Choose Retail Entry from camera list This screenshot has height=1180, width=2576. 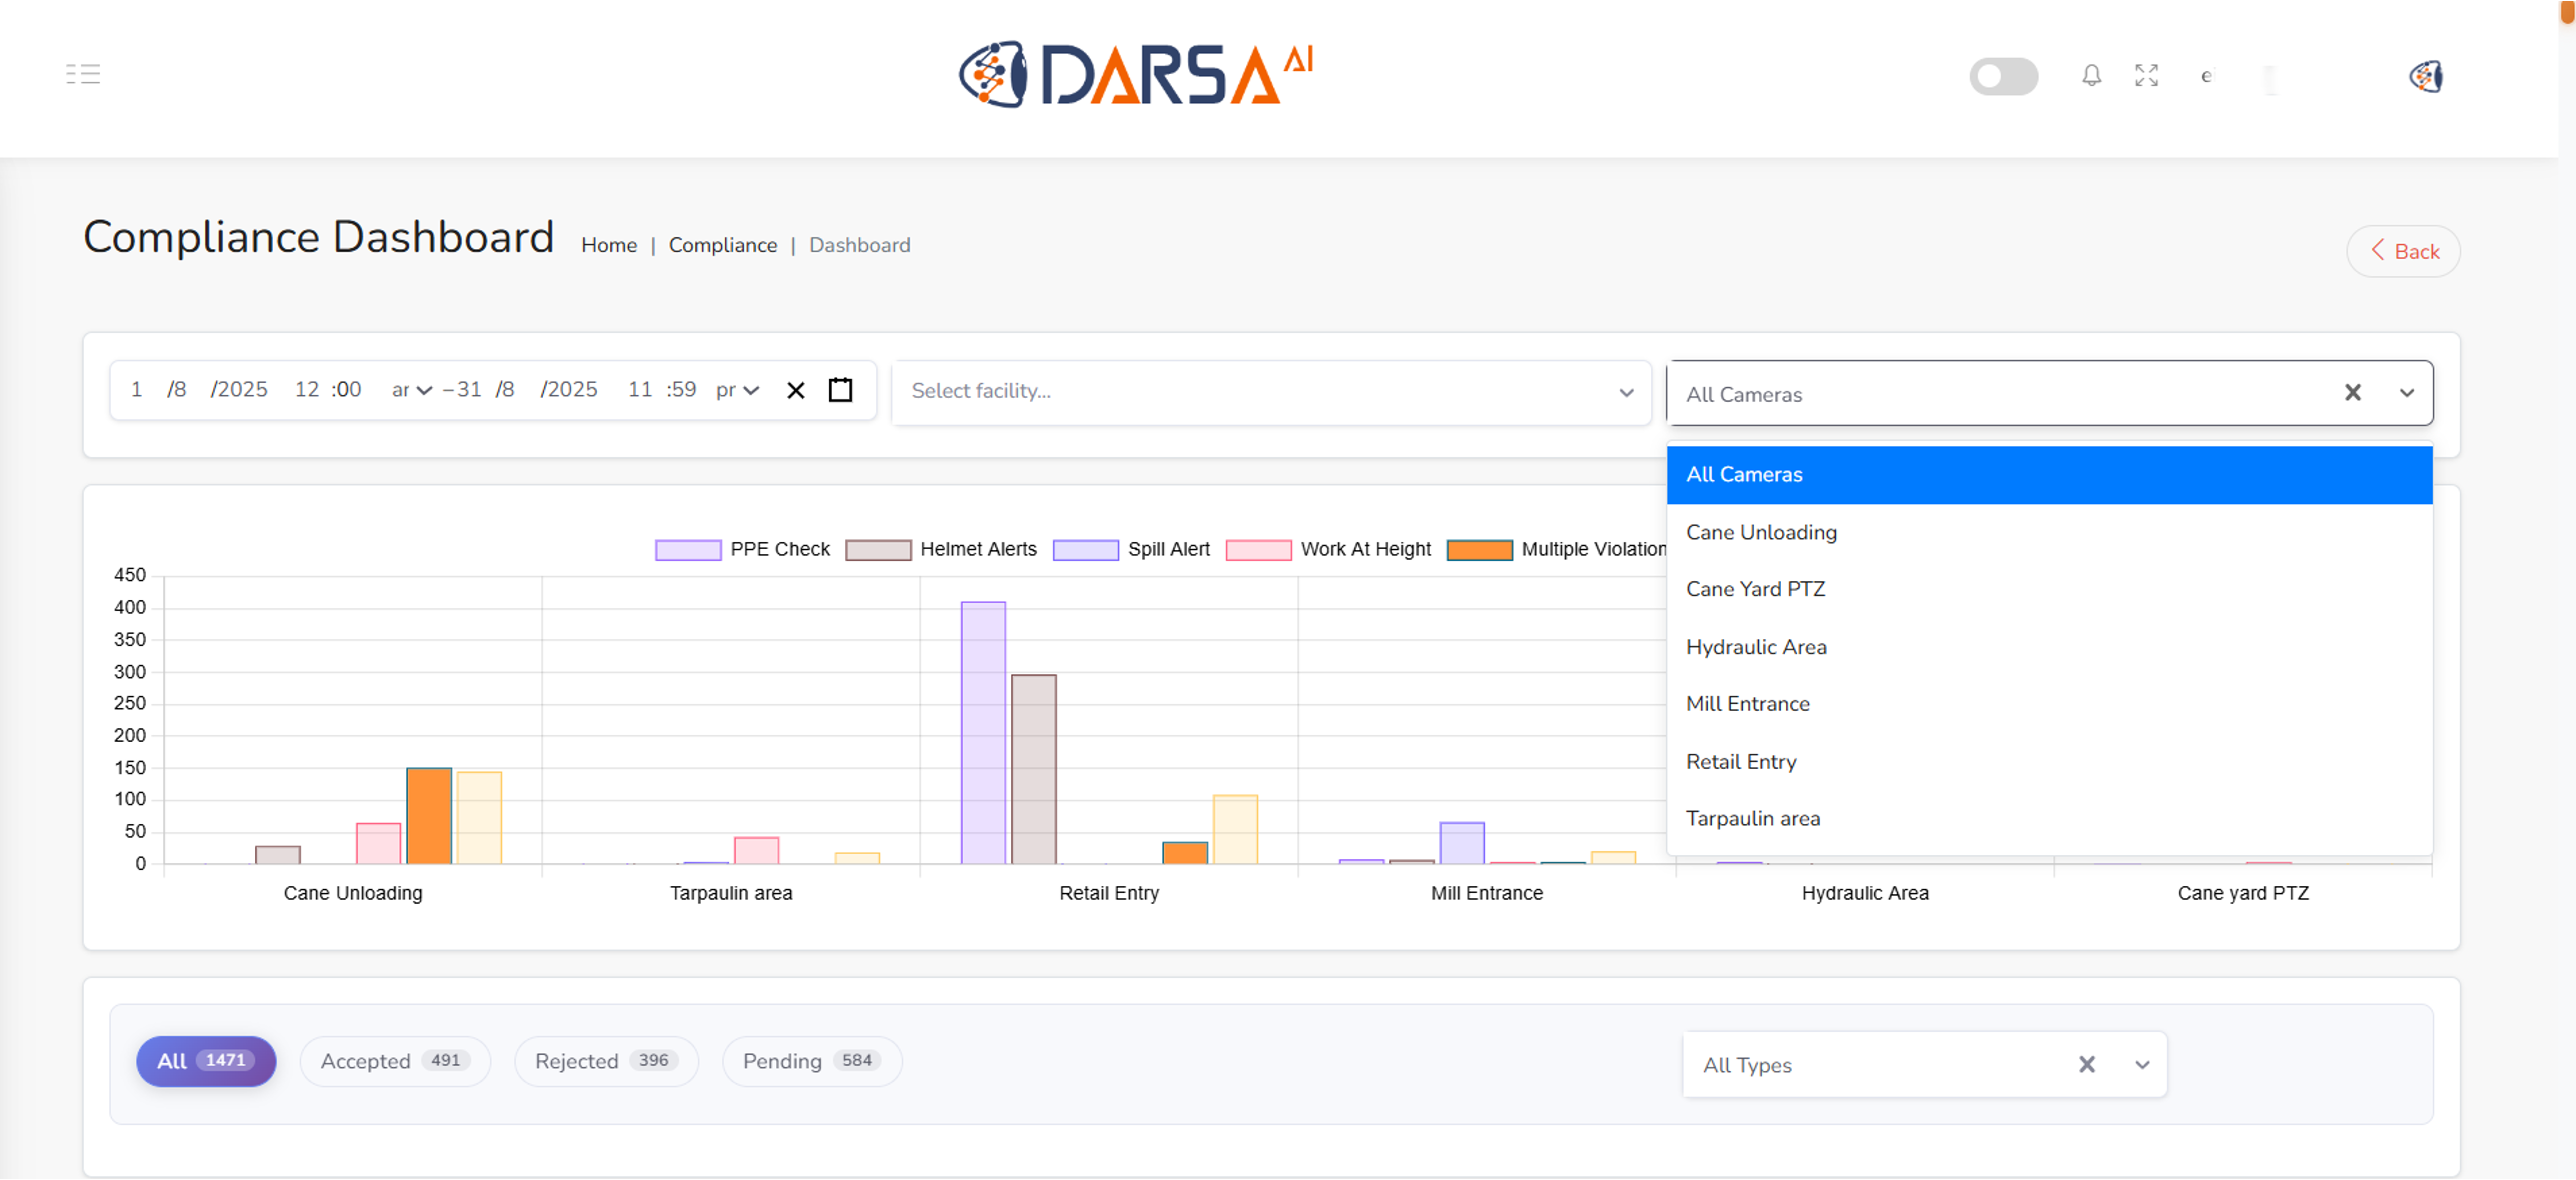(x=1741, y=762)
